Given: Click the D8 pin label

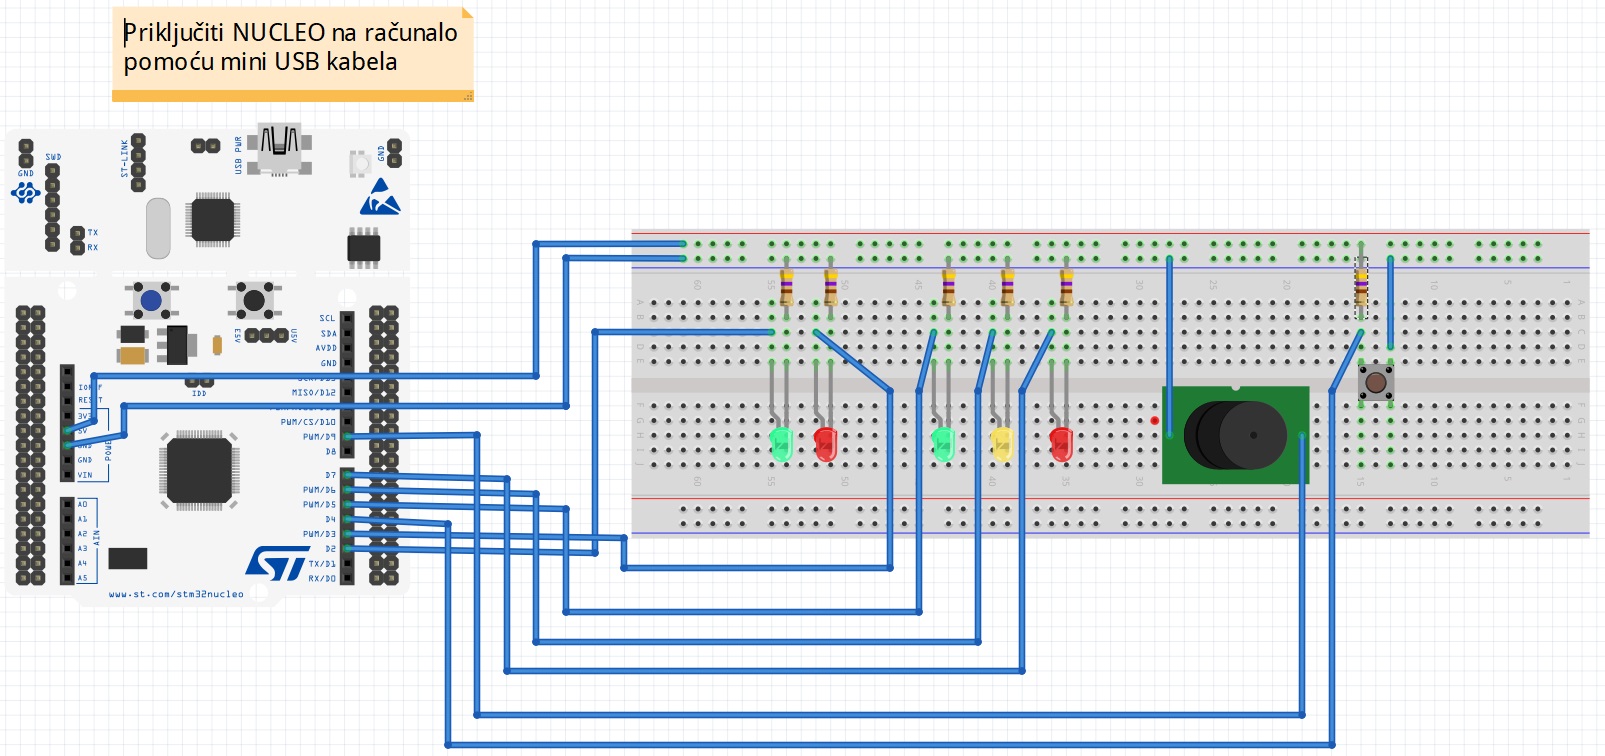Looking at the screenshot, I should [330, 452].
